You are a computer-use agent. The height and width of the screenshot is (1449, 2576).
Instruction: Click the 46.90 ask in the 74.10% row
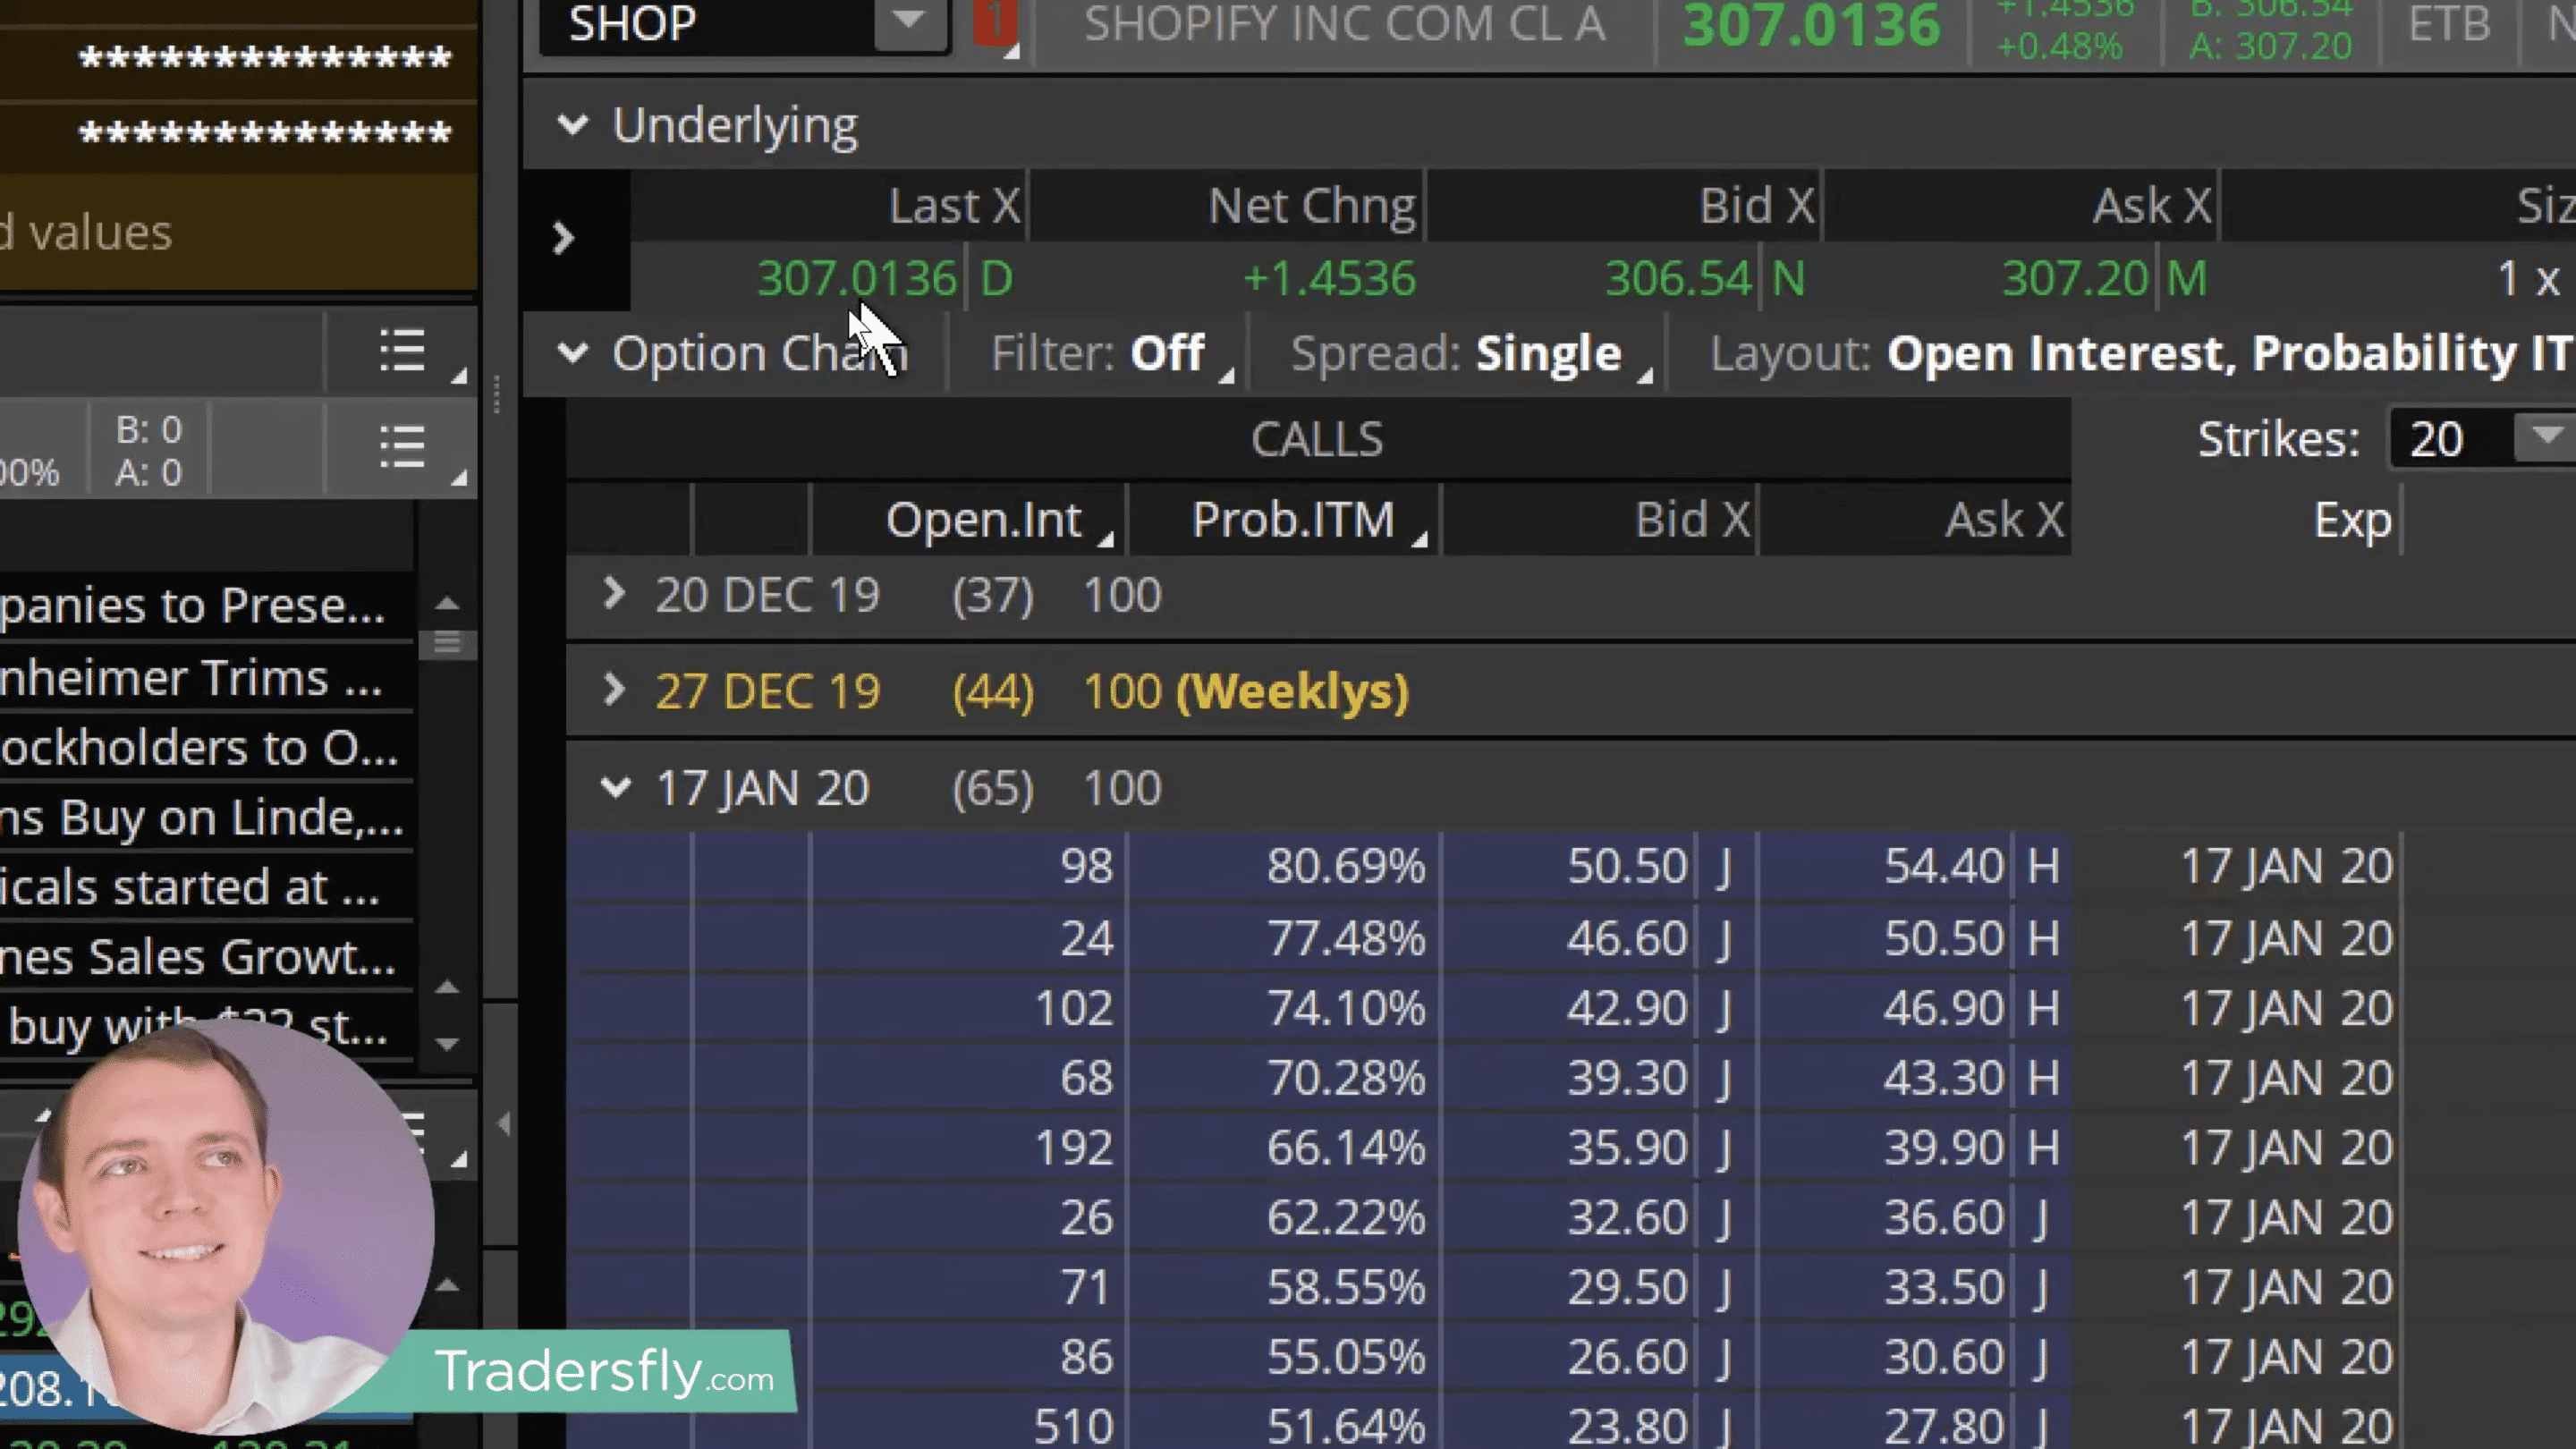point(1943,1008)
